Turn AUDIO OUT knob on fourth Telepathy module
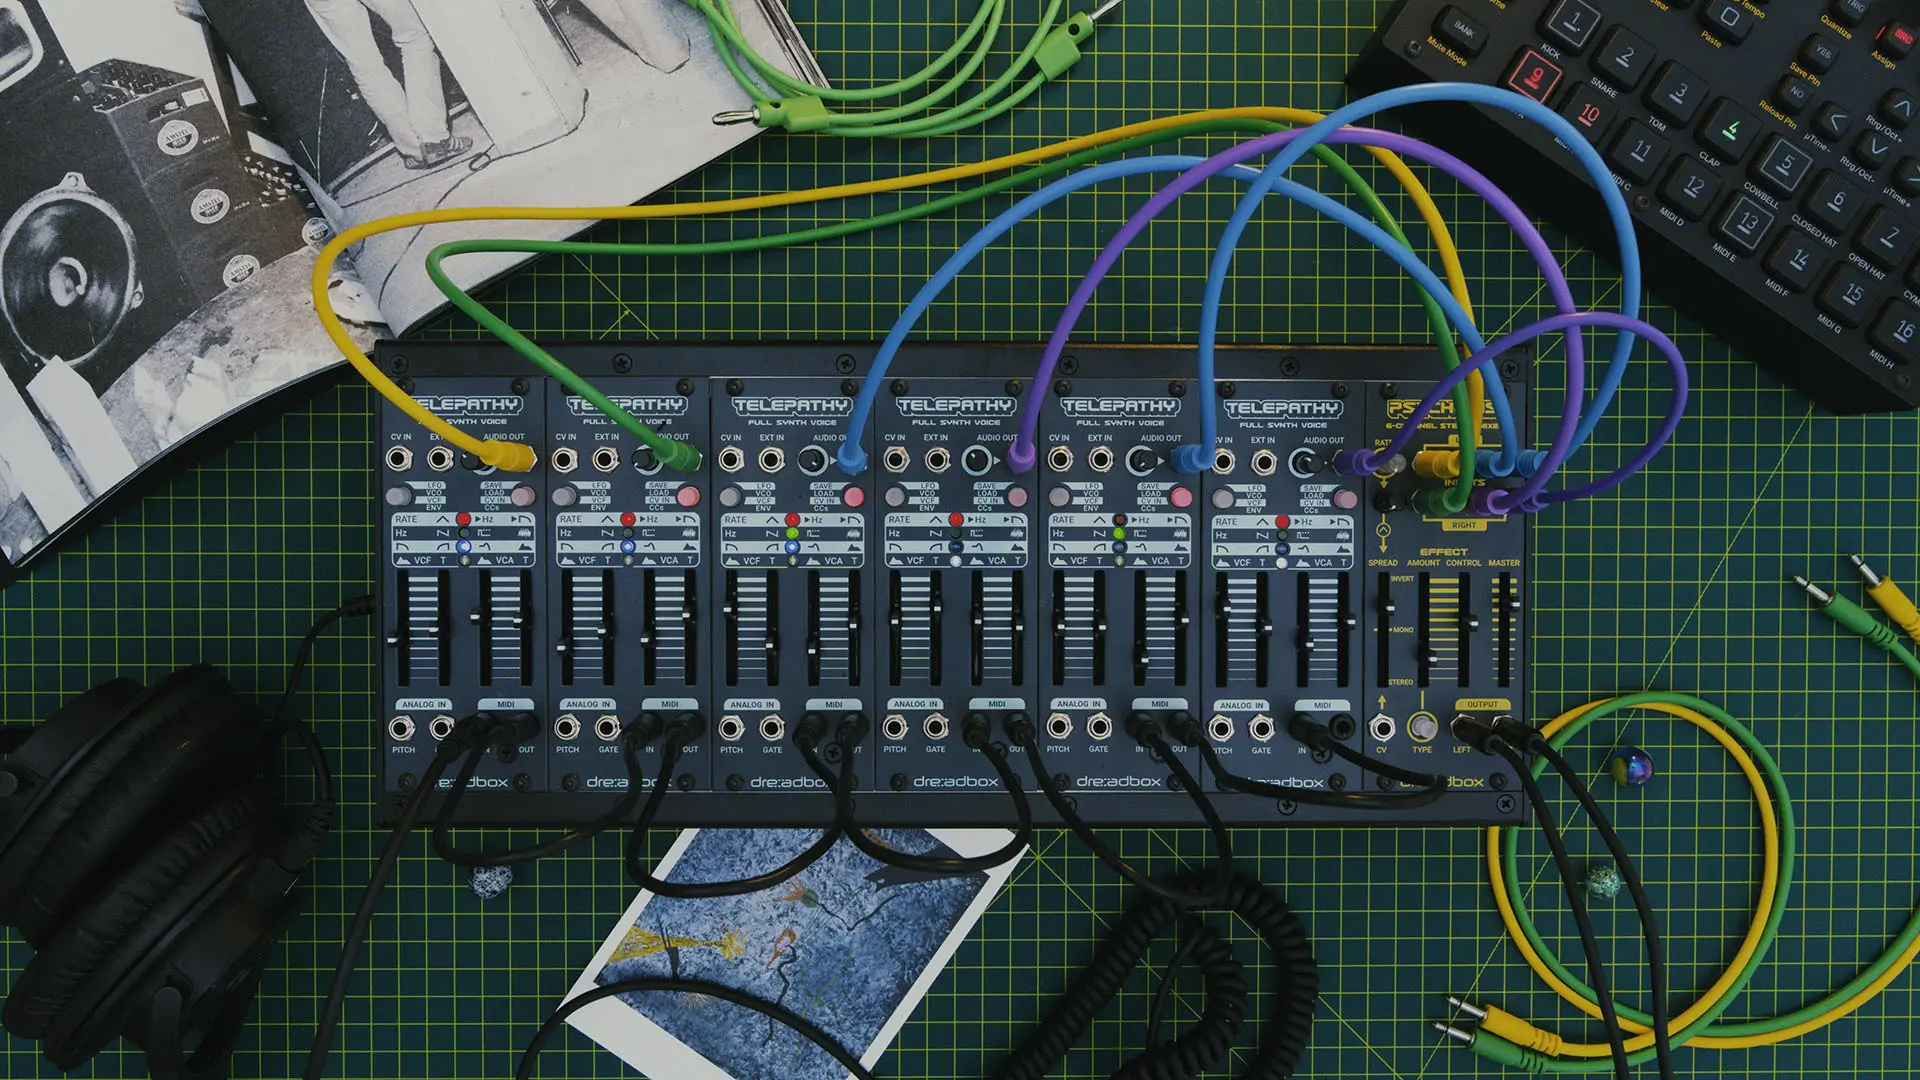Screen dimensions: 1920x1080 coord(977,460)
